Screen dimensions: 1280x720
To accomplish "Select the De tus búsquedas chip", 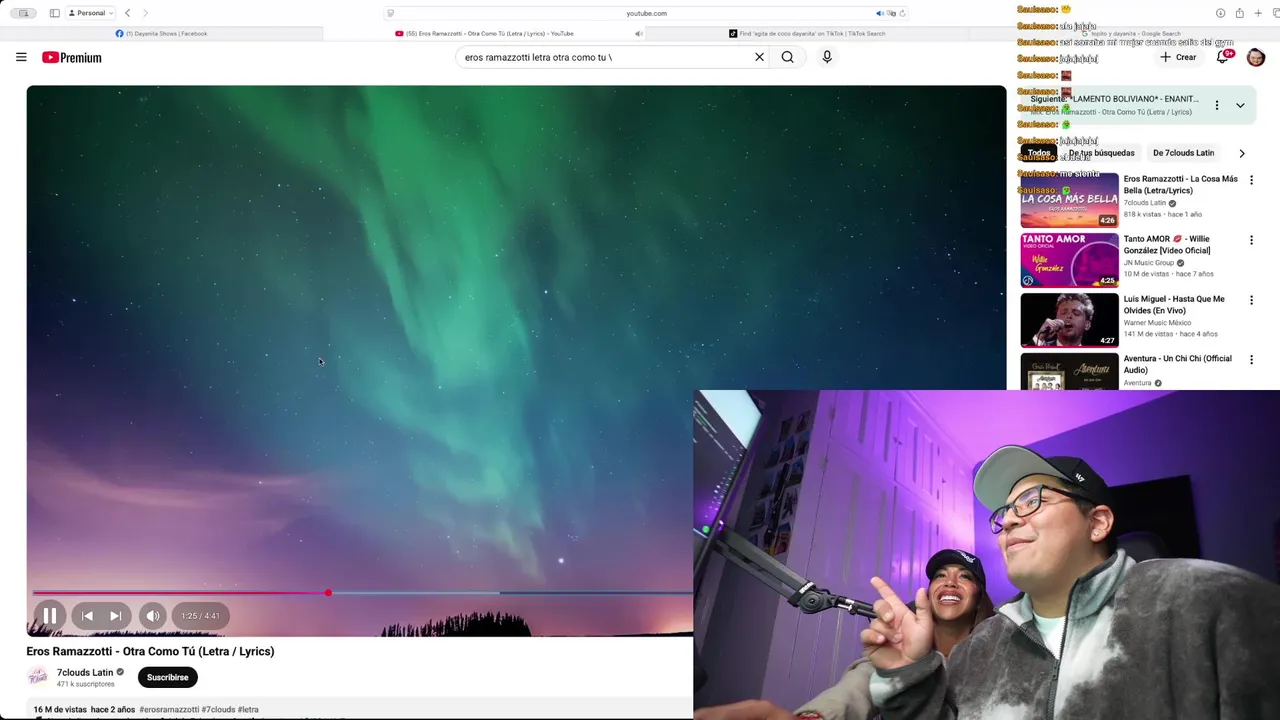I will 1101,153.
